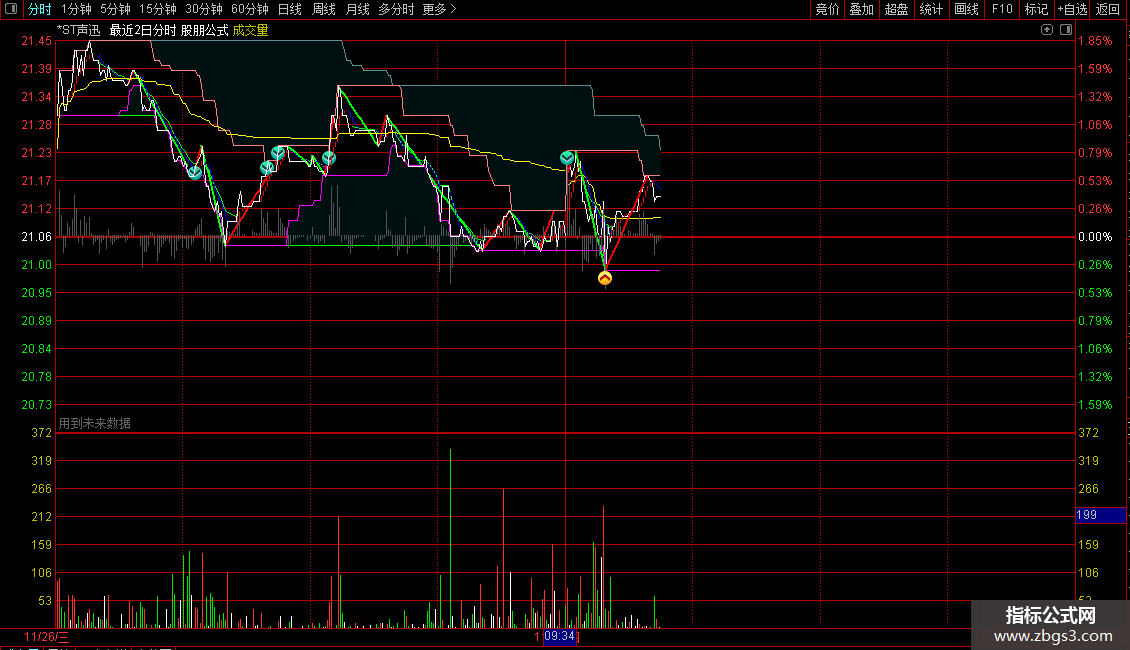Select the 分时 tab
The image size is (1130, 650).
[x=39, y=9]
